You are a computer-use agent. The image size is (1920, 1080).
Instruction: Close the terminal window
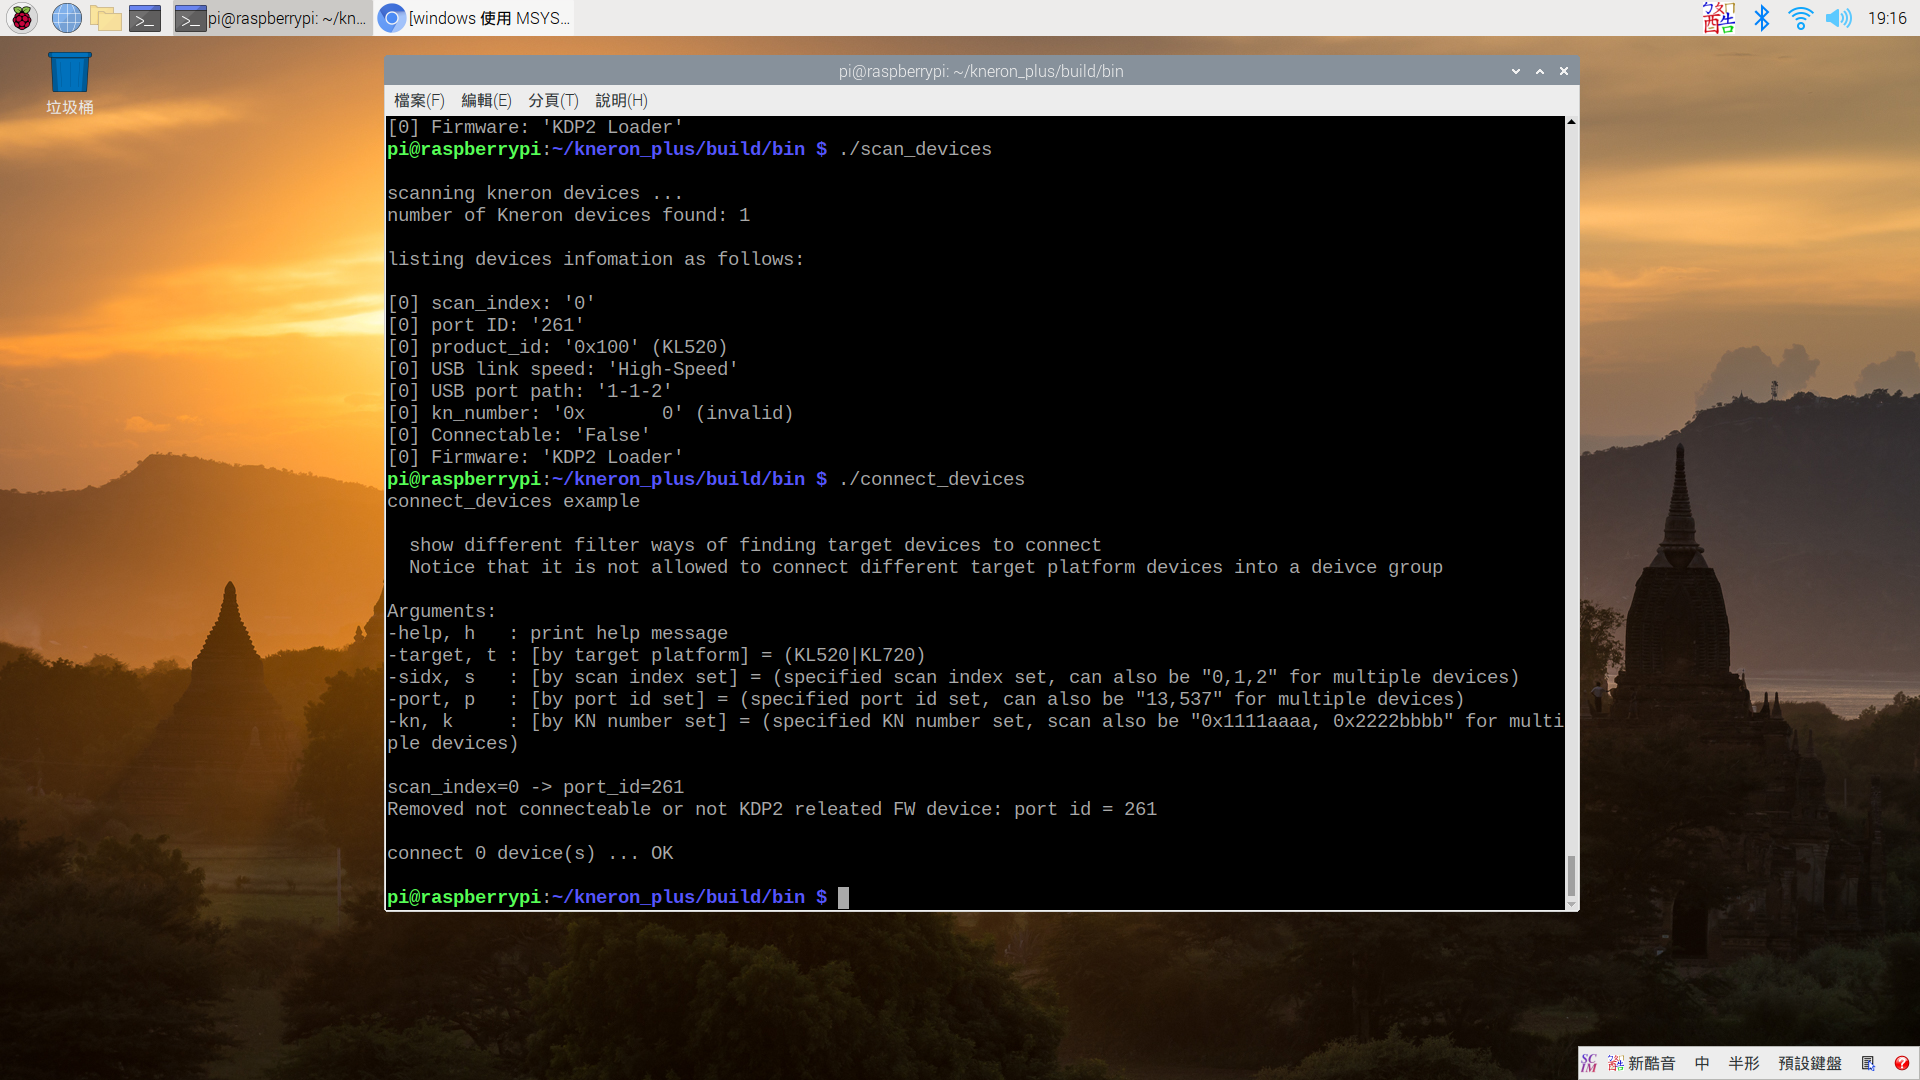point(1564,71)
